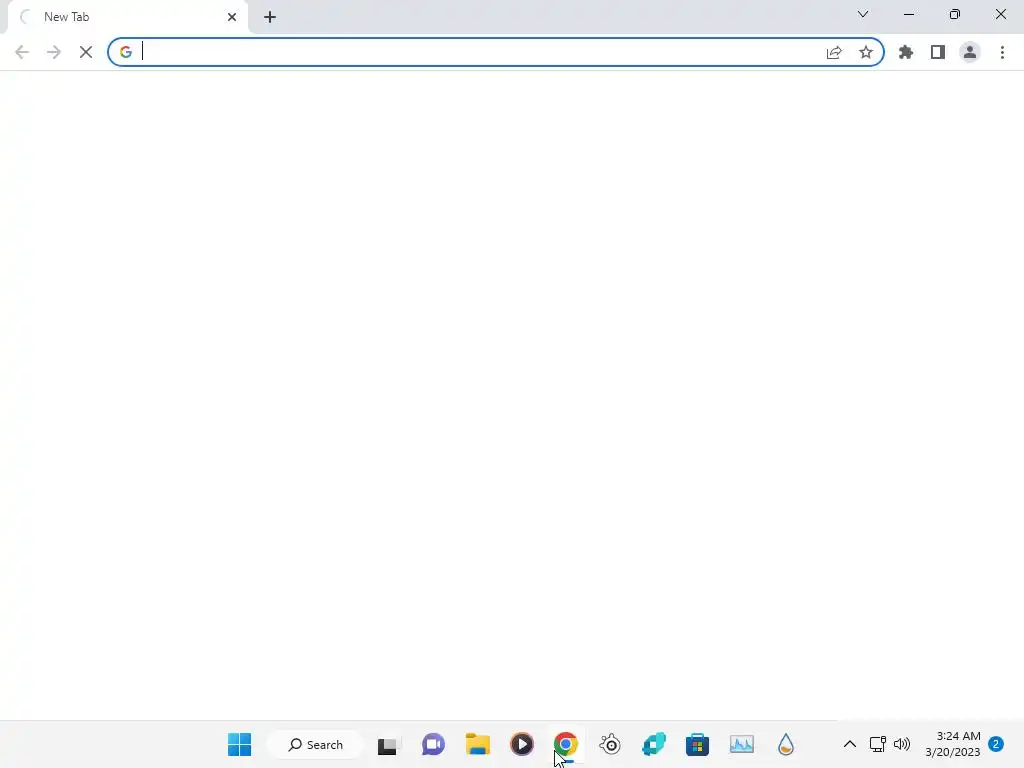Minimize the Chrome window
1024x768 pixels.
click(908, 14)
